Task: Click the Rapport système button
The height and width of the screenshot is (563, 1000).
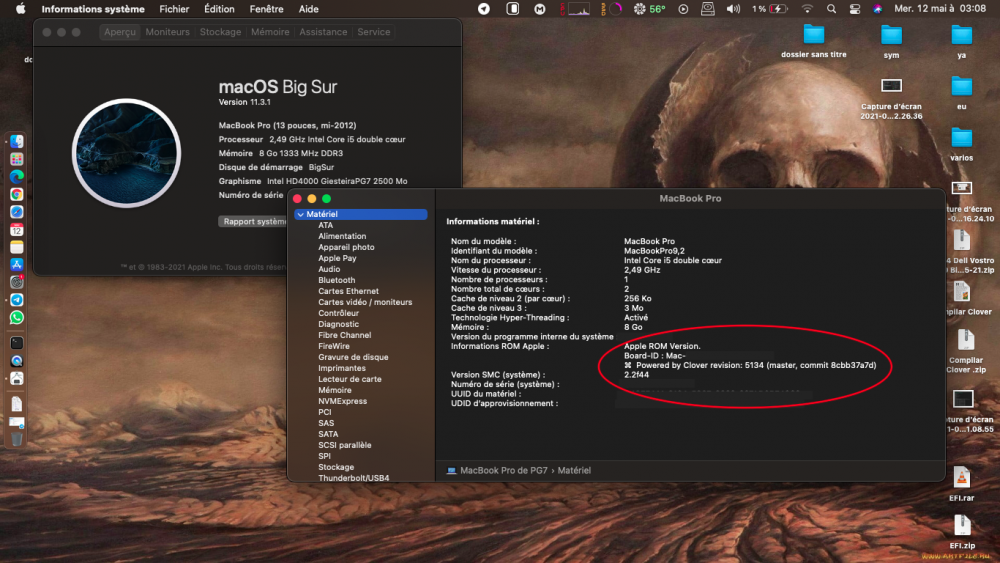Action: (253, 221)
